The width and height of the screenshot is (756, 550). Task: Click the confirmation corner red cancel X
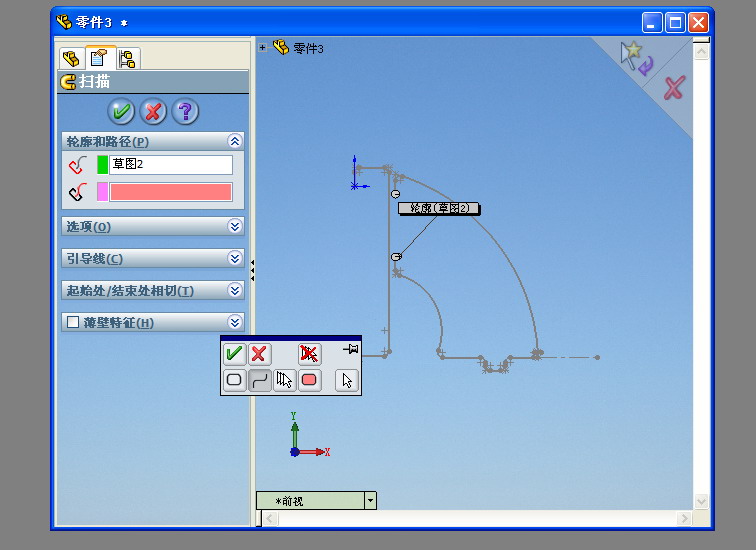(x=674, y=88)
